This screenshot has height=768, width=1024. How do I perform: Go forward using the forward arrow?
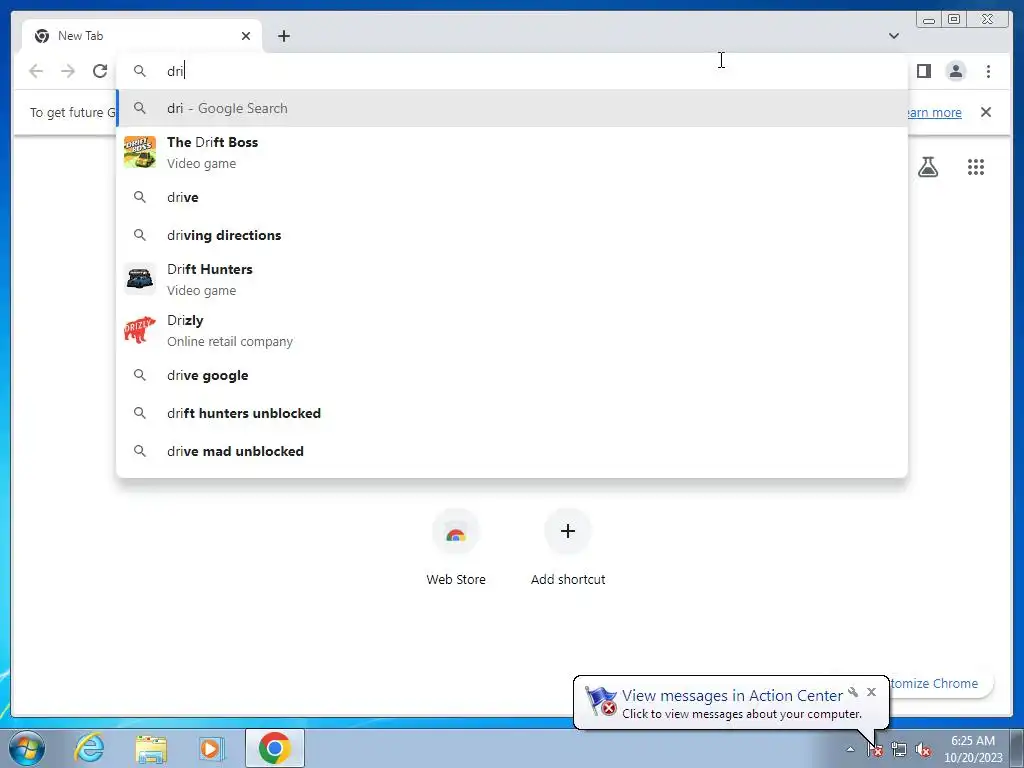[x=68, y=71]
